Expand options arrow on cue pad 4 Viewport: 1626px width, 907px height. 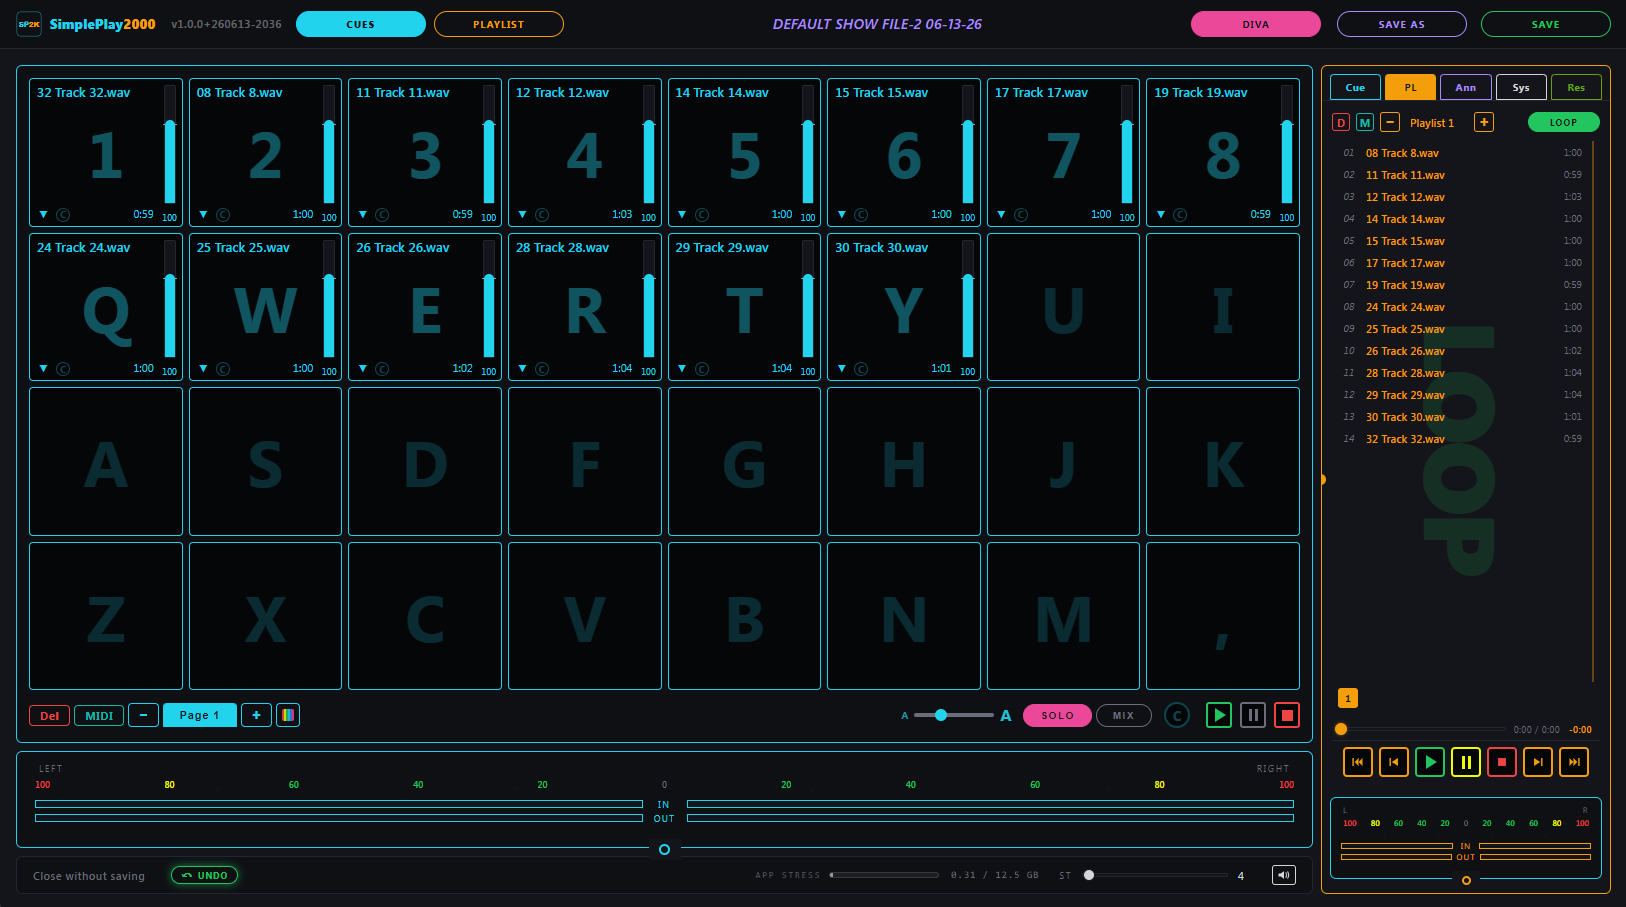(x=522, y=215)
